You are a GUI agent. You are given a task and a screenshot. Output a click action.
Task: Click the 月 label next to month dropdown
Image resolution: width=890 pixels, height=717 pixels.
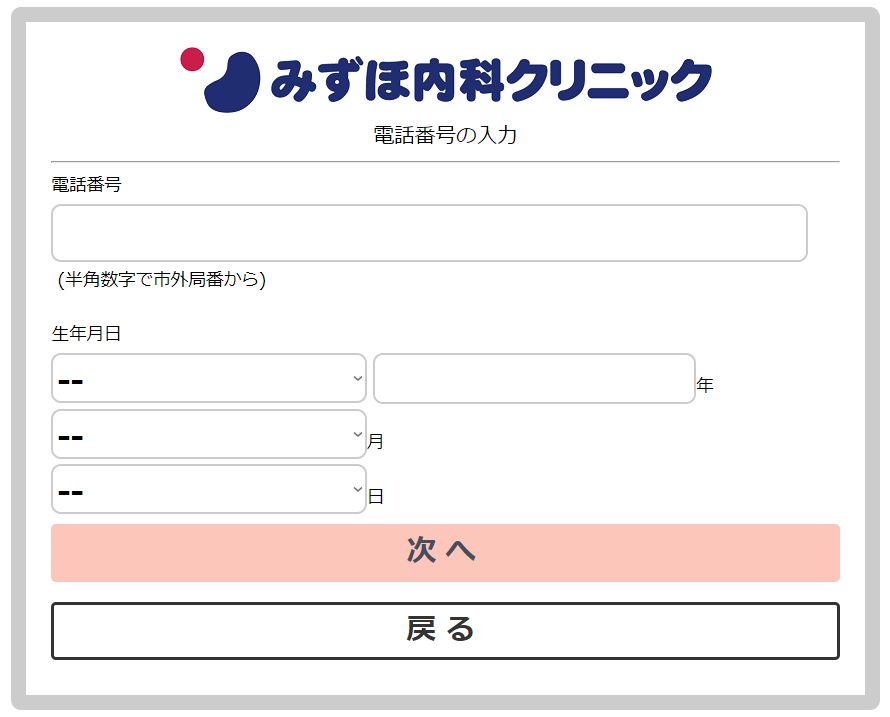coord(375,441)
